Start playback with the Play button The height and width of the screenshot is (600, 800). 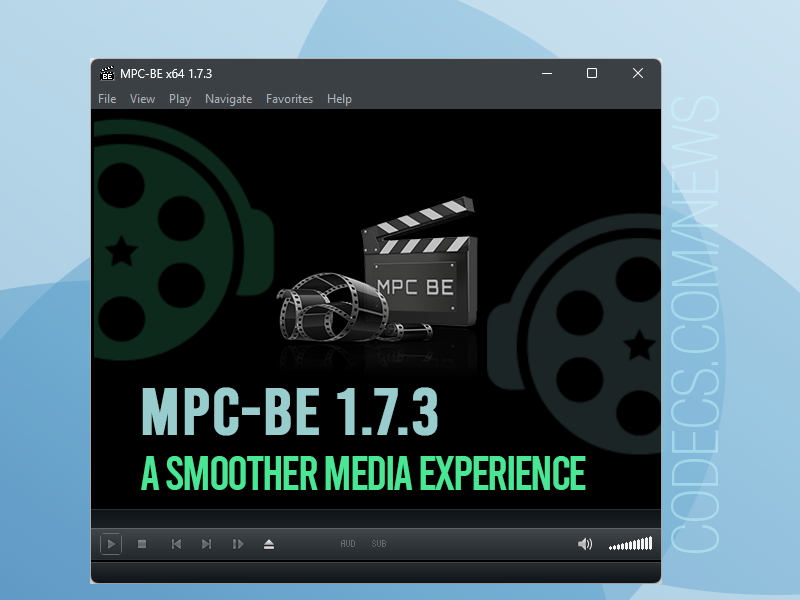pos(111,544)
